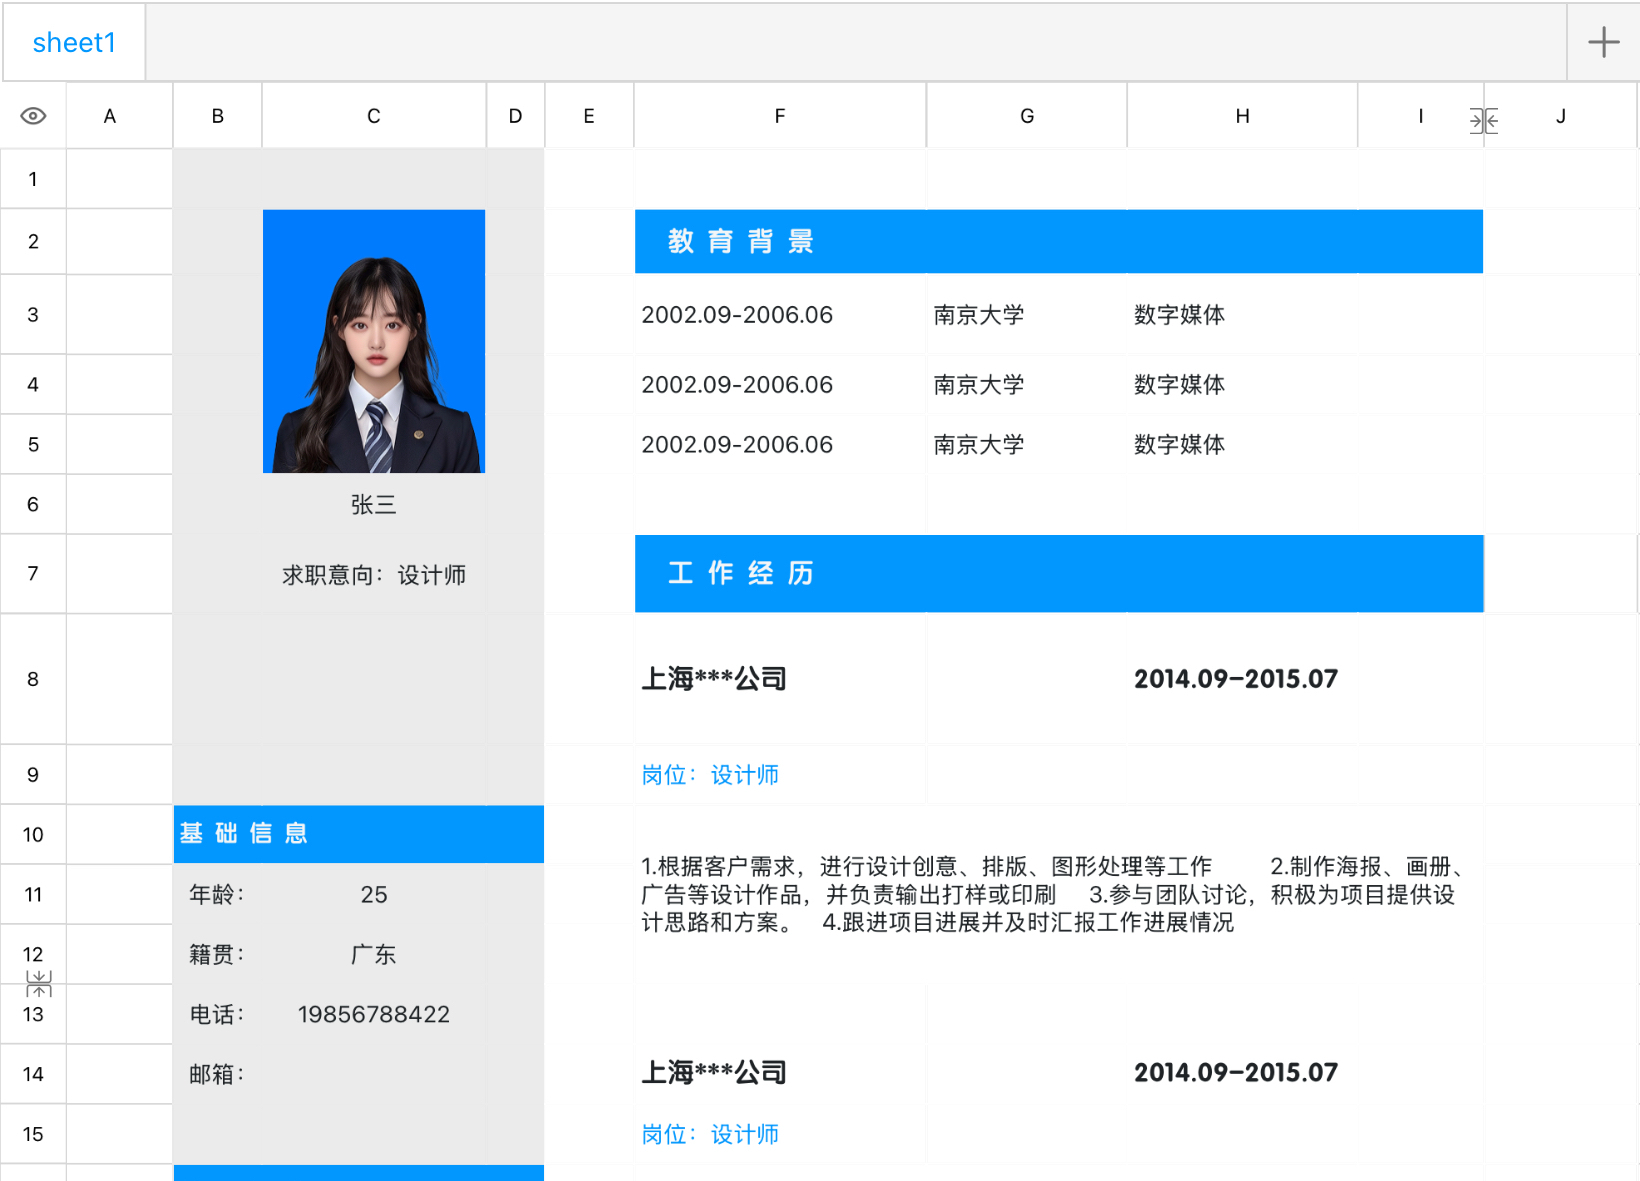Image resolution: width=1640 pixels, height=1181 pixels.
Task: Select the 教育背景 header cell
Action: pyautogui.click(x=1059, y=241)
